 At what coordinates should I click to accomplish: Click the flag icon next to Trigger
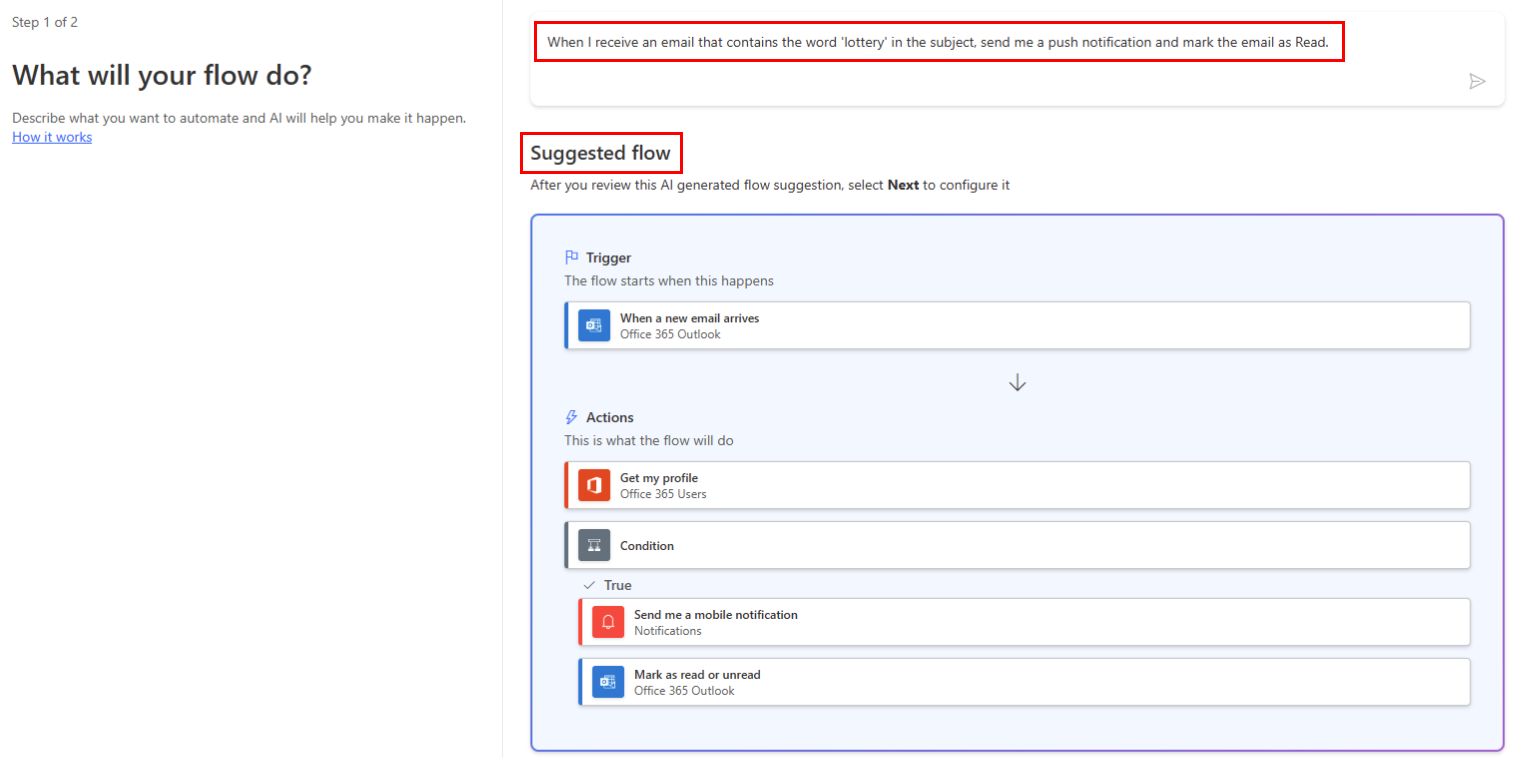tap(571, 256)
